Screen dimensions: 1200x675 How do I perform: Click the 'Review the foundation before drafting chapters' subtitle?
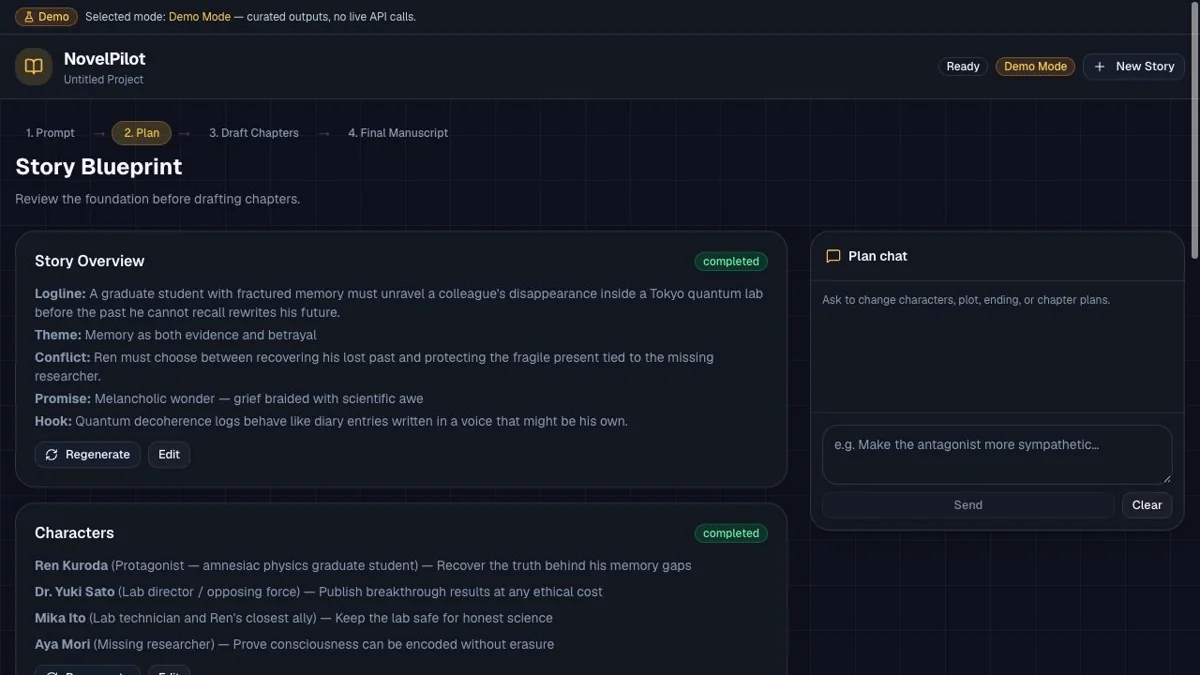click(158, 199)
